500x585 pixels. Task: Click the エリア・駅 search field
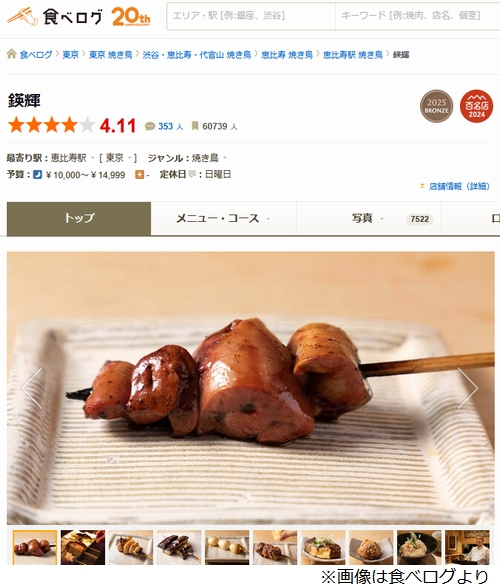[251, 16]
